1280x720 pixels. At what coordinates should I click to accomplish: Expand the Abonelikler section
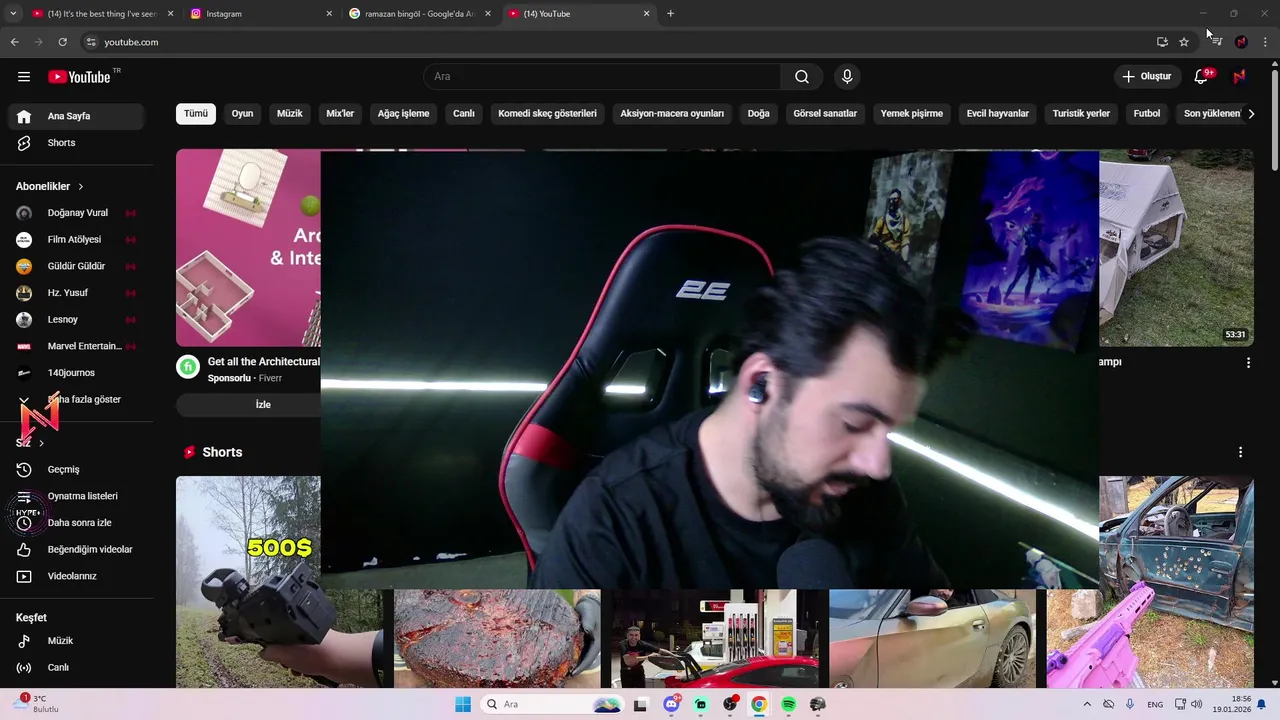pyautogui.click(x=50, y=186)
